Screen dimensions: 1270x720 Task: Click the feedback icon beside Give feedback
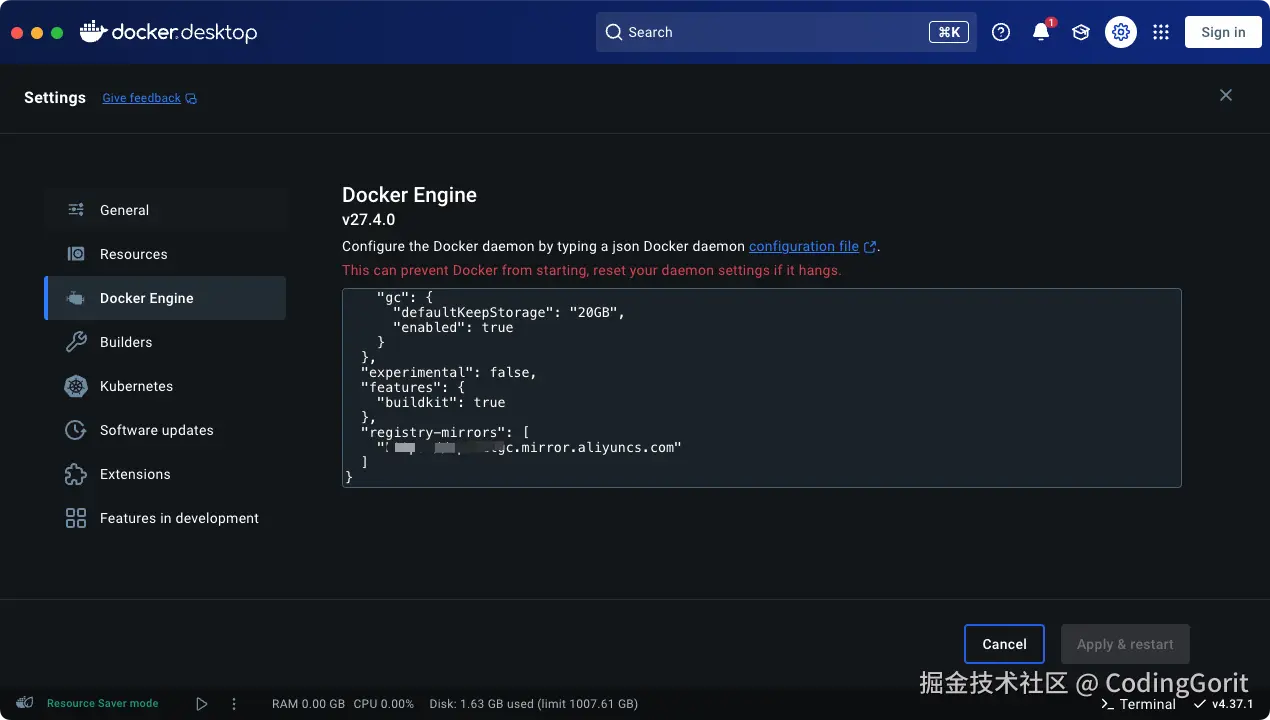click(x=191, y=98)
